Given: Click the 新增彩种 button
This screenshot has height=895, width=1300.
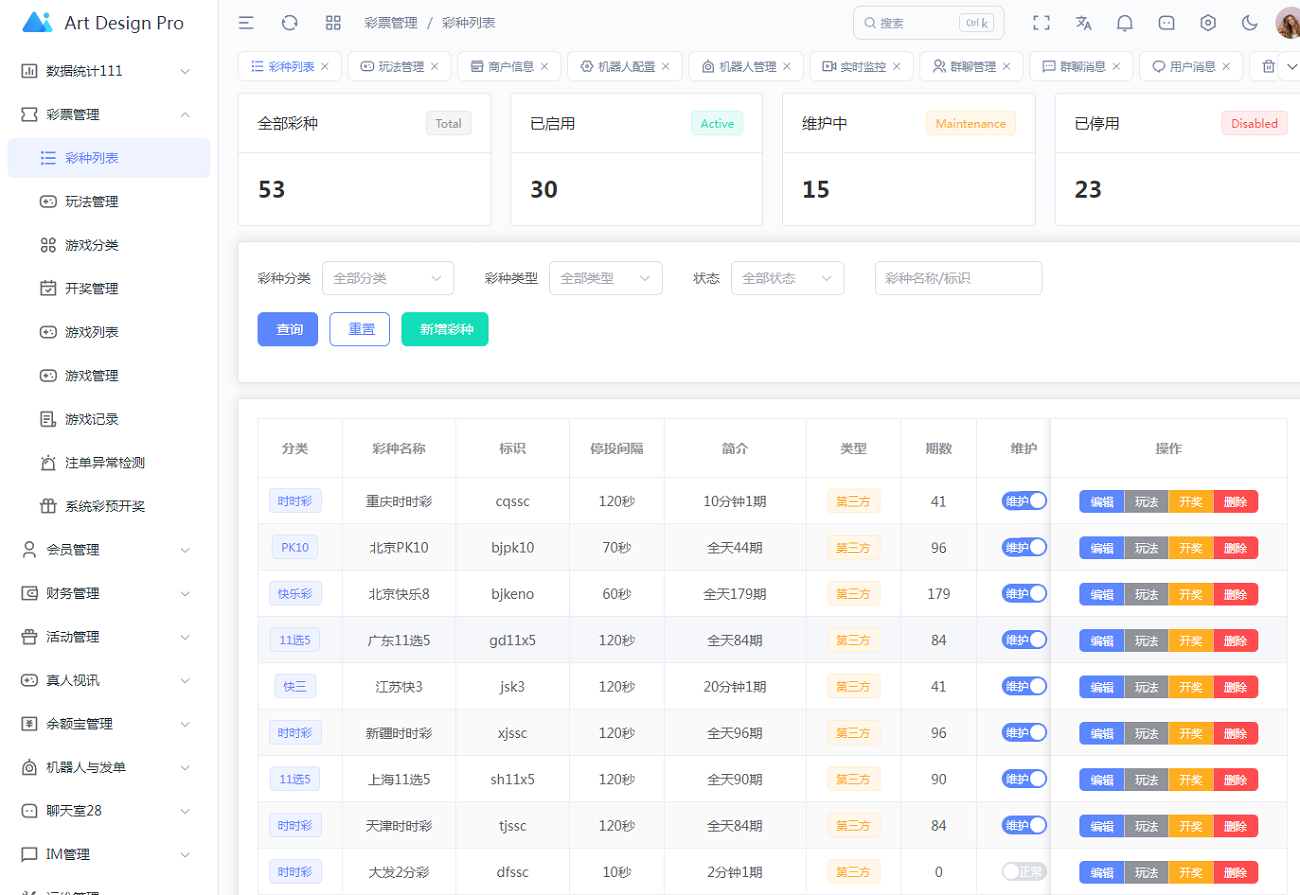Looking at the screenshot, I should [444, 329].
